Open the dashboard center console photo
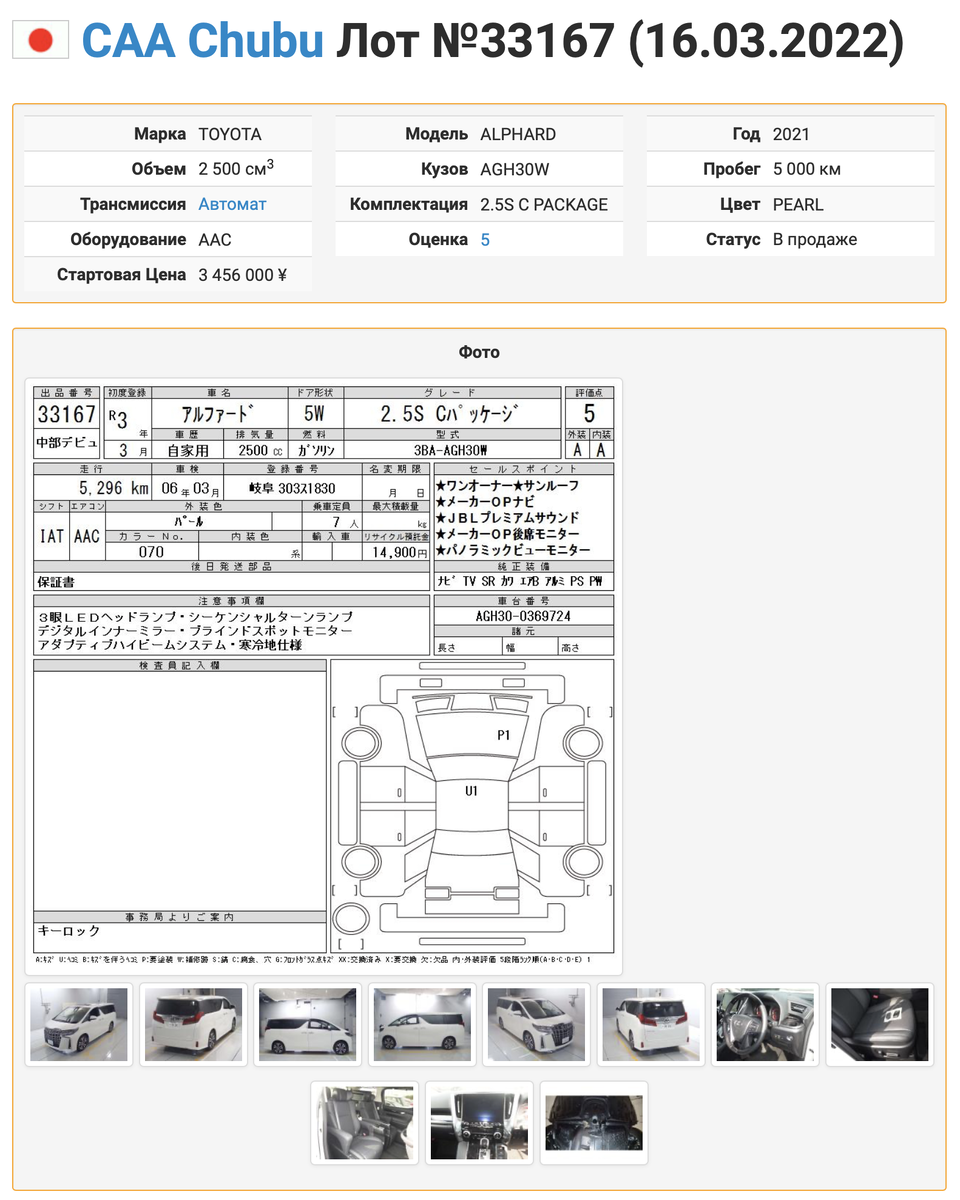The height and width of the screenshot is (1200, 960). [x=480, y=1122]
